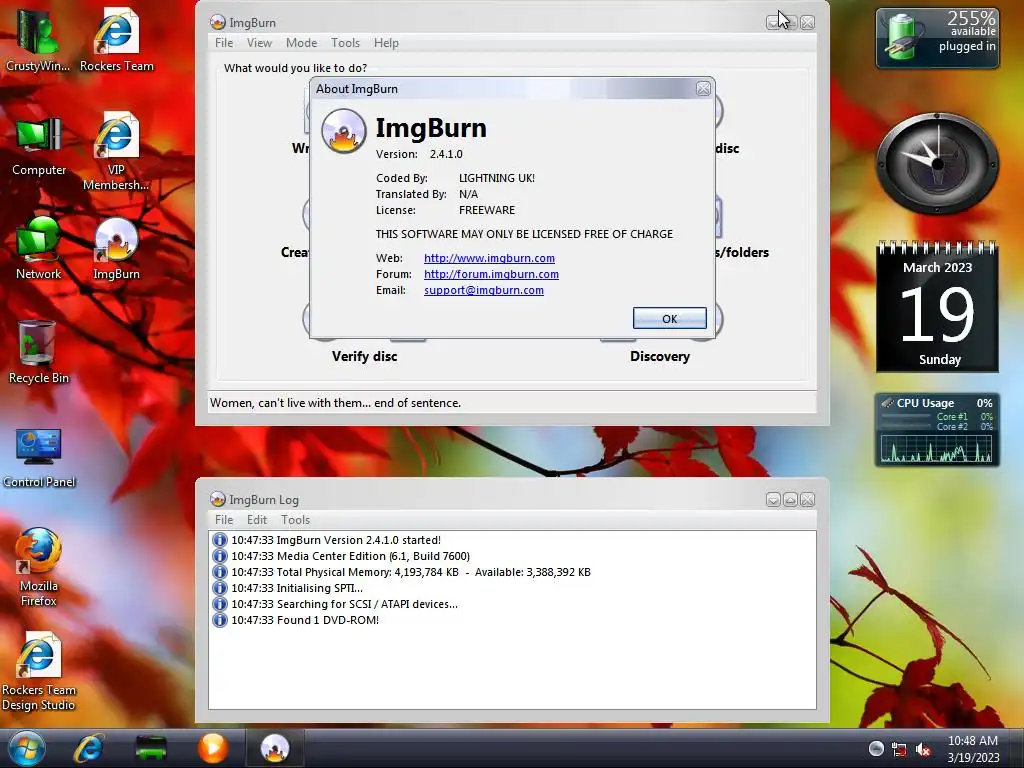Open the Tools menu in ImgBurn
This screenshot has width=1024, height=768.
(345, 43)
